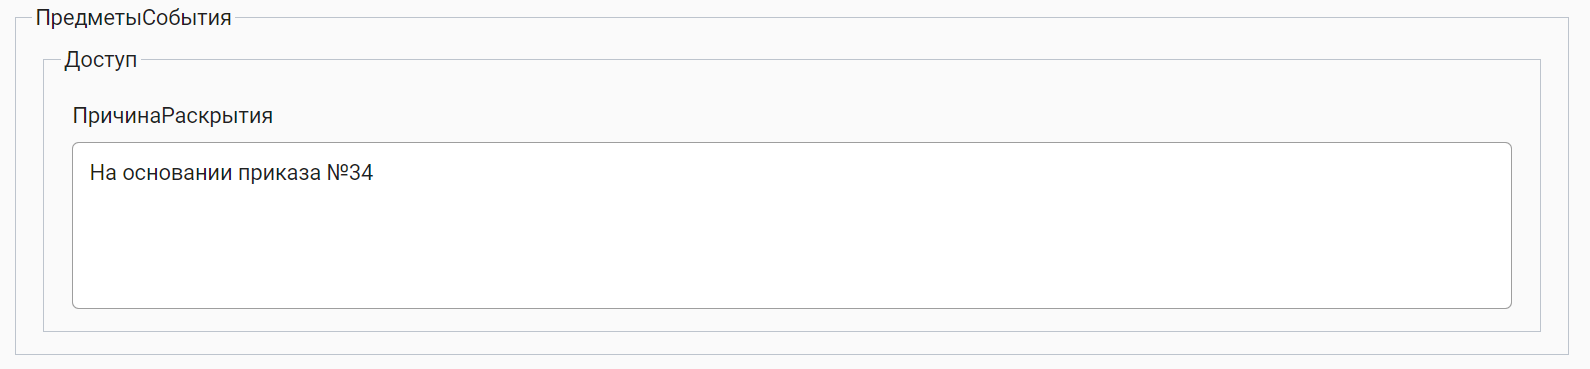Select the ПредметыСобытия section legend
Viewport: 1590px width, 369px height.
pyautogui.click(x=133, y=18)
